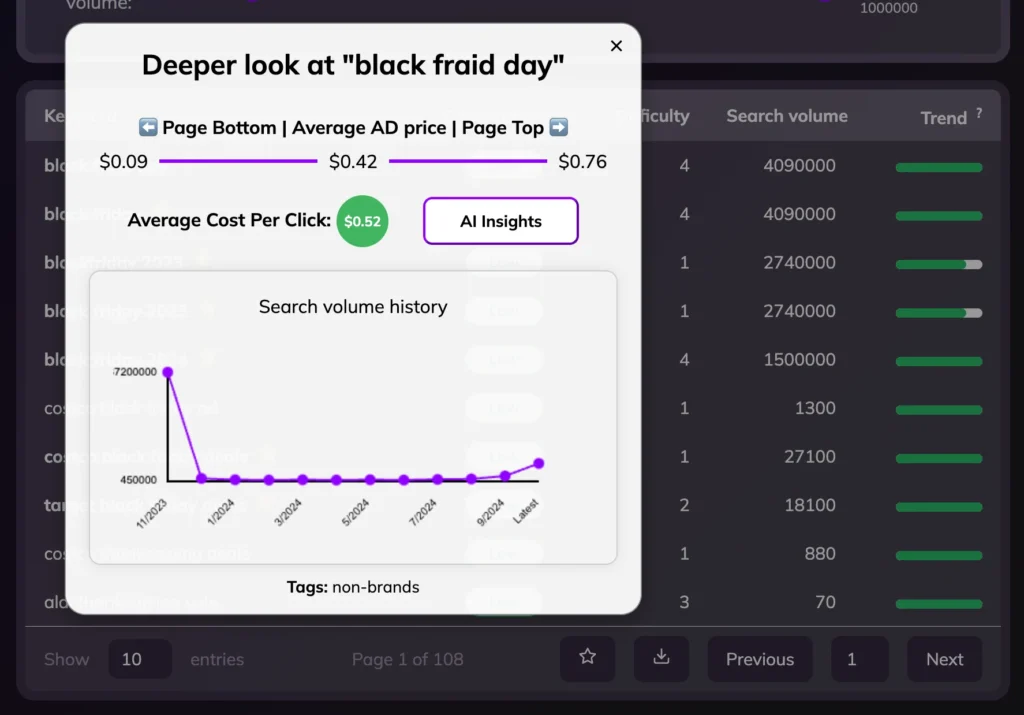Click the trend bar of the top keyword row

click(x=938, y=166)
